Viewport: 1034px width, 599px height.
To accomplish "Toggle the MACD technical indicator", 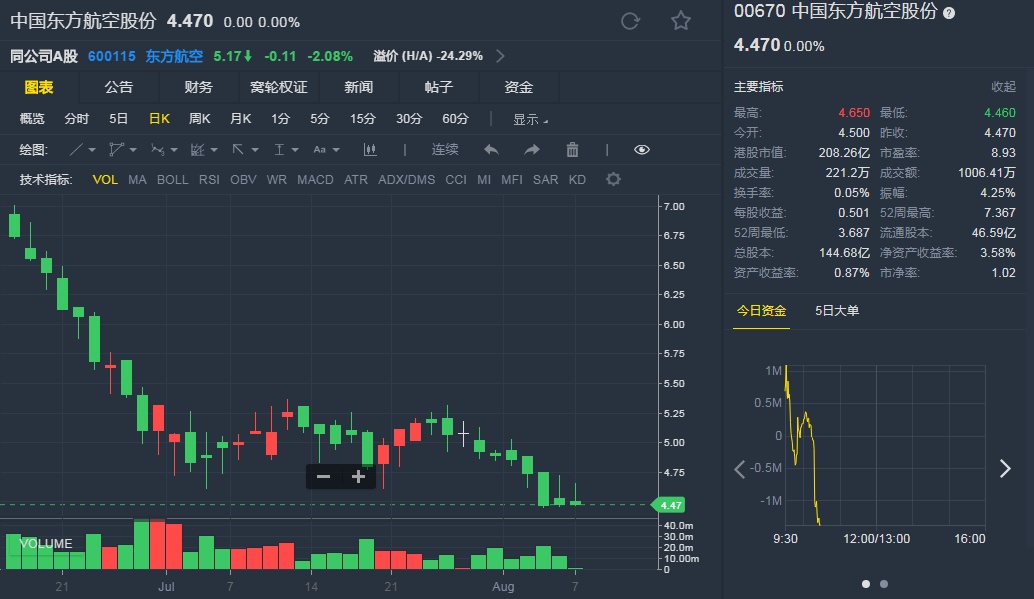I will pyautogui.click(x=315, y=180).
